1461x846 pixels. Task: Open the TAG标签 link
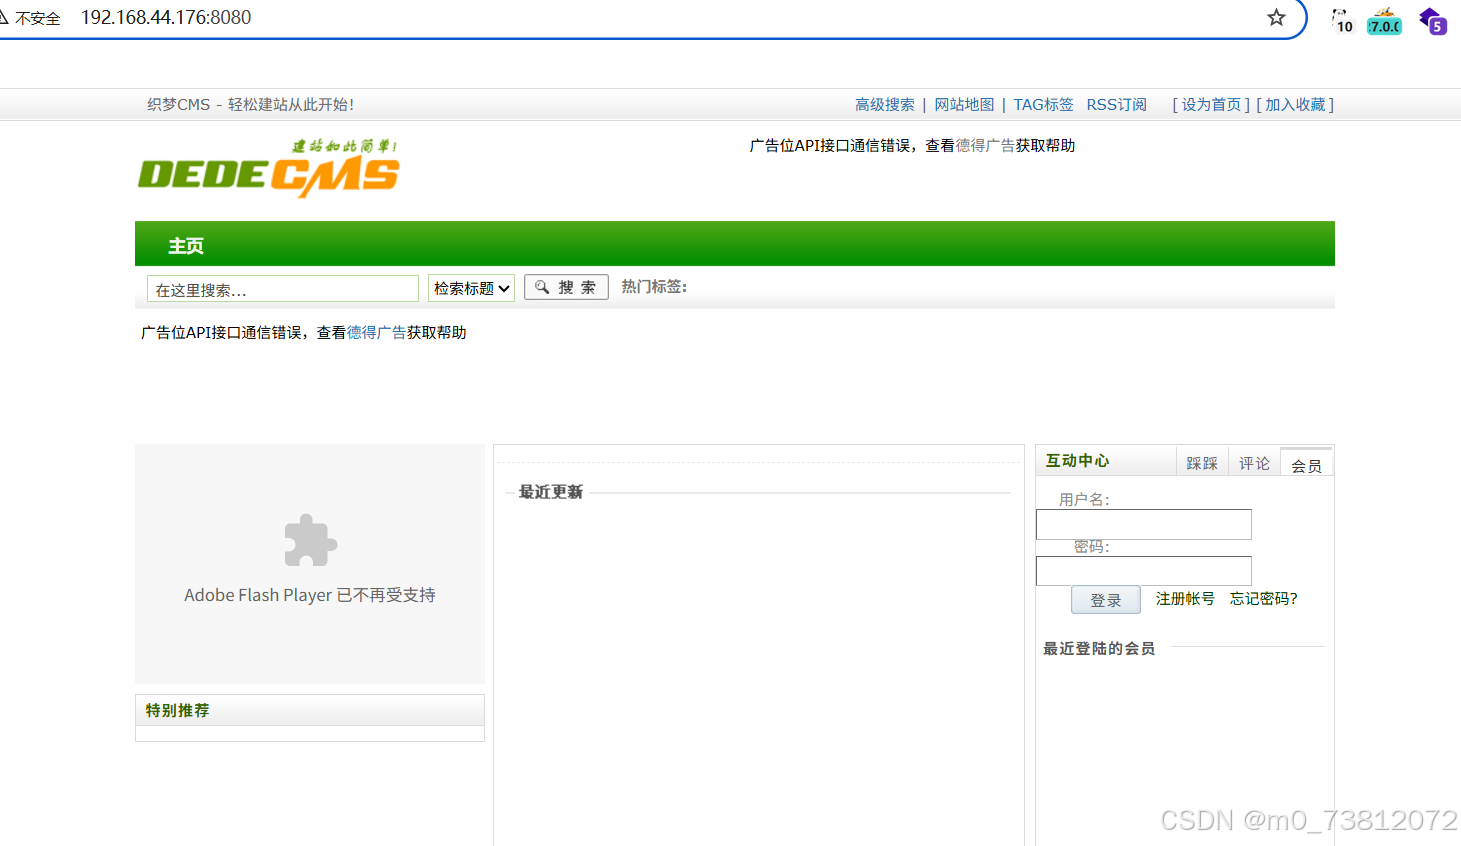(1043, 104)
